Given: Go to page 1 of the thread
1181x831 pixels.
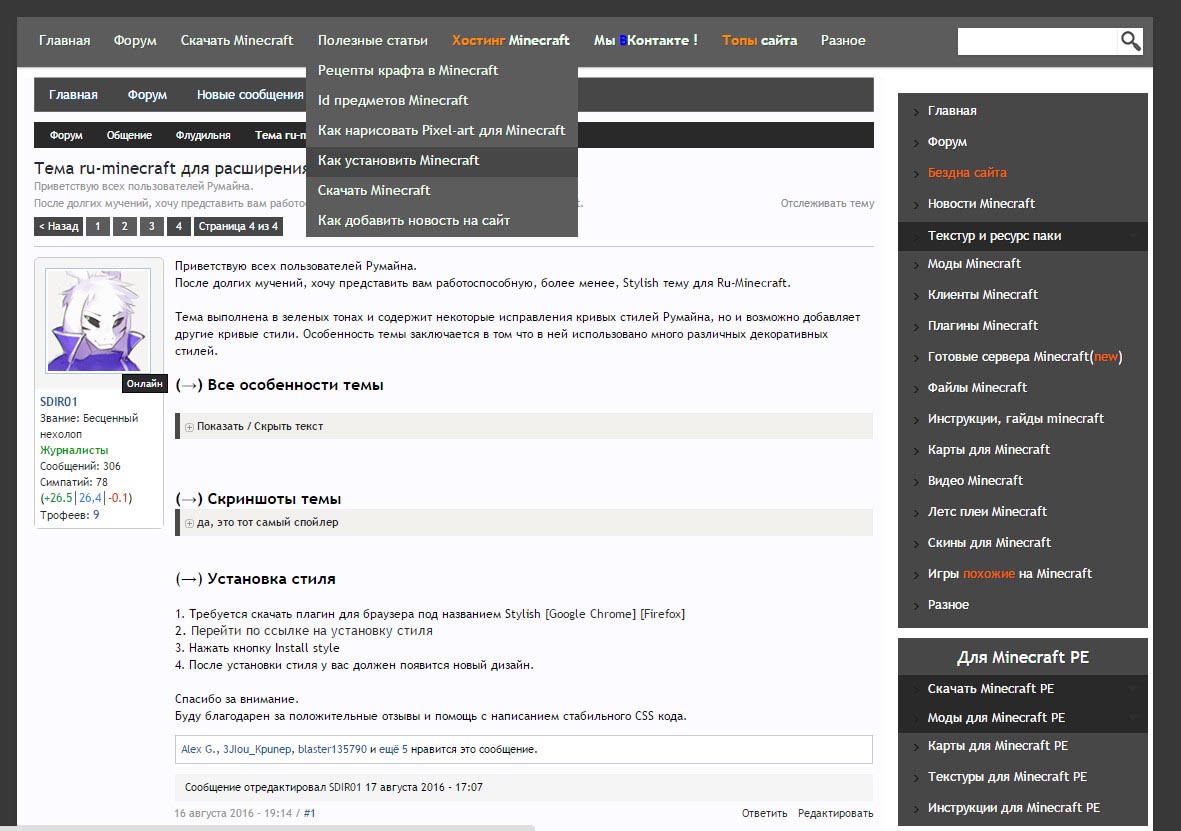Looking at the screenshot, I should [x=97, y=226].
